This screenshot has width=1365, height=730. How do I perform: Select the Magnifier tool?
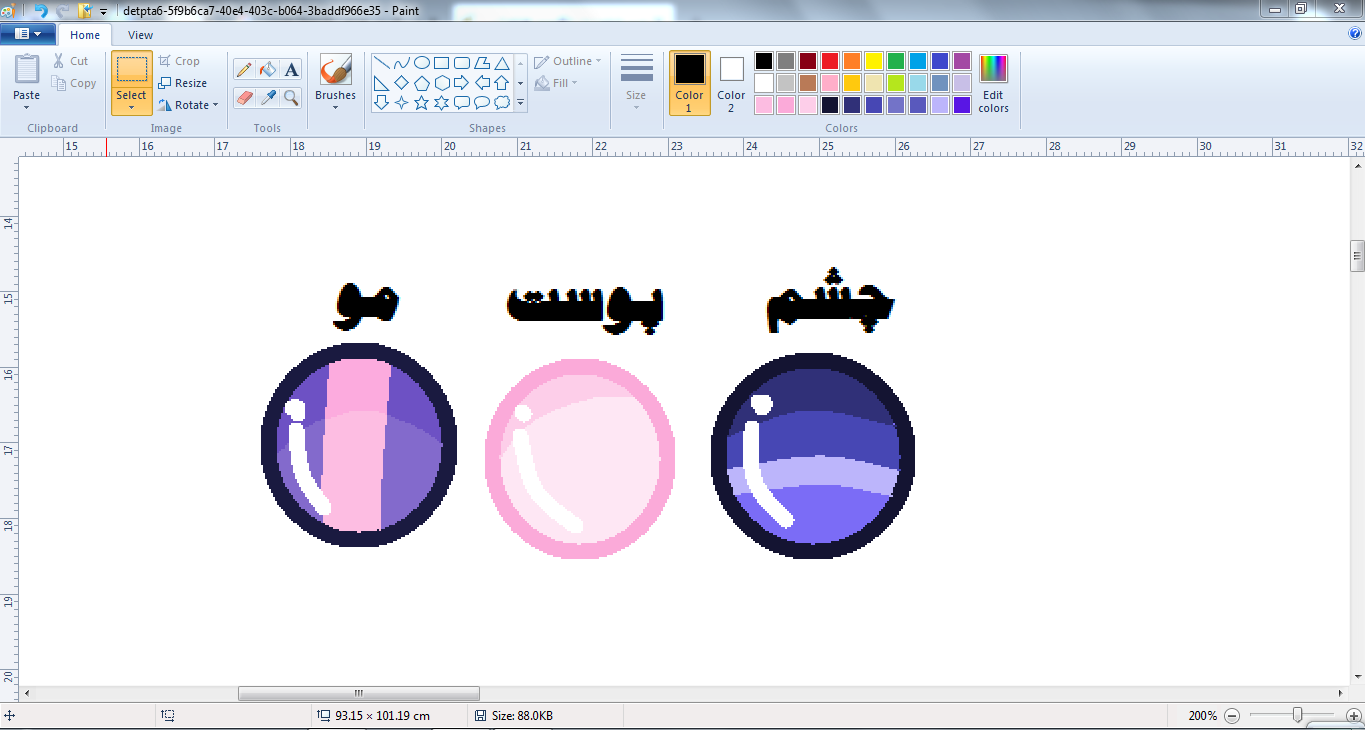point(291,97)
